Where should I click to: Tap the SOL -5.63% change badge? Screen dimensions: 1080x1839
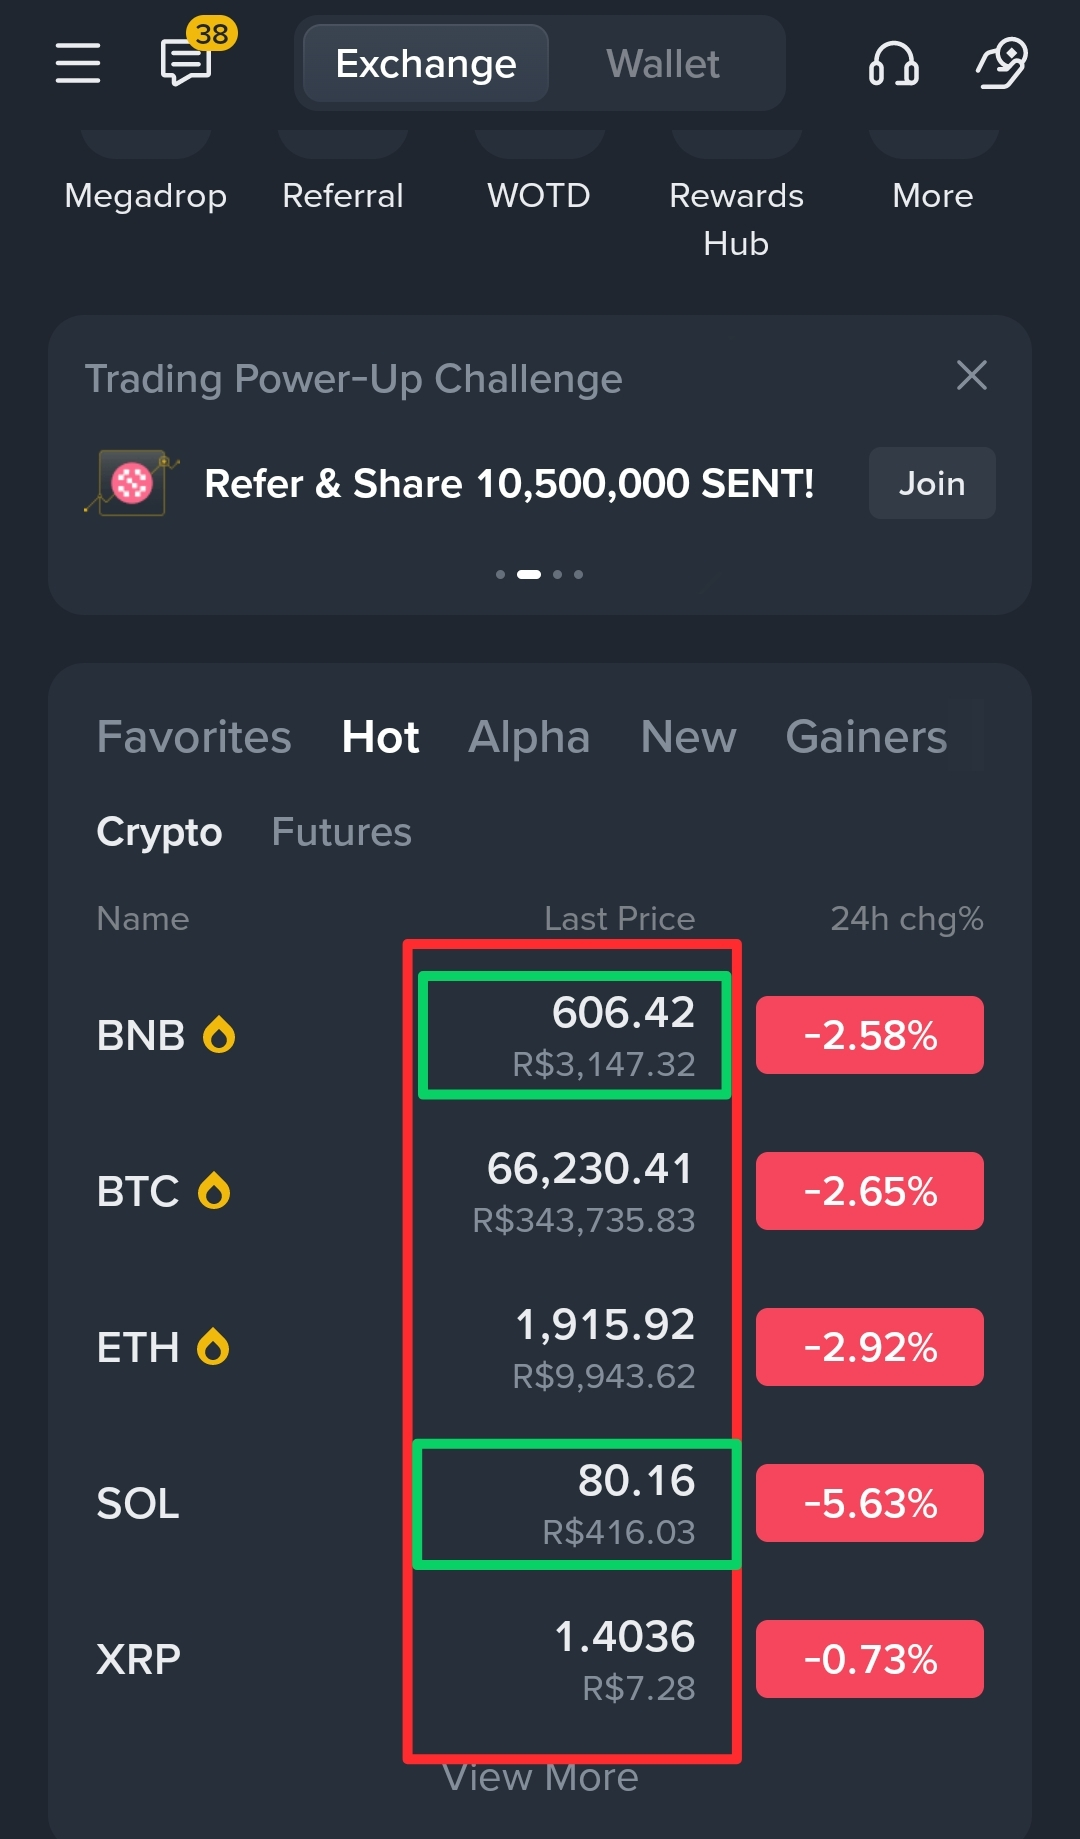point(870,1503)
